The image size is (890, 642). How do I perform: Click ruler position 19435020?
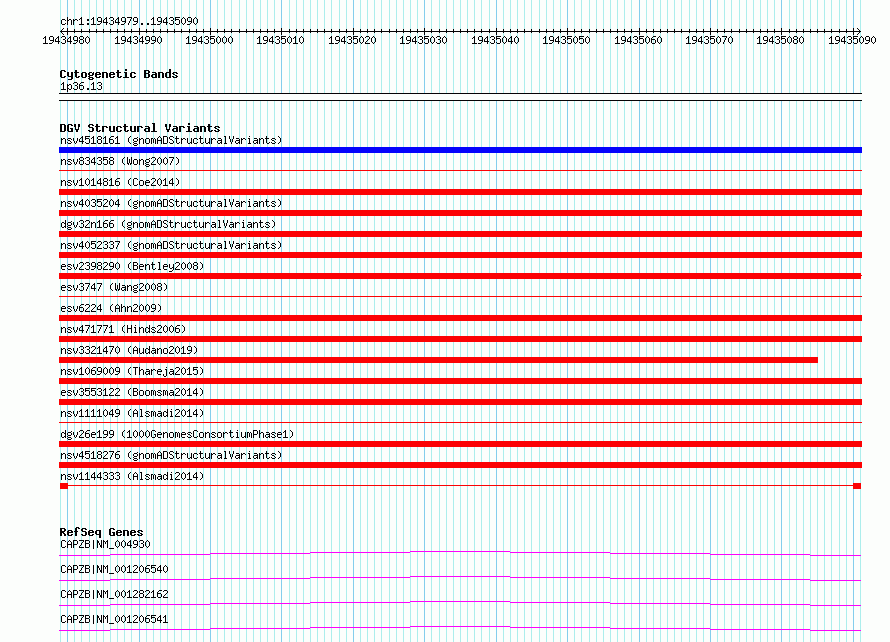[x=352, y=40]
